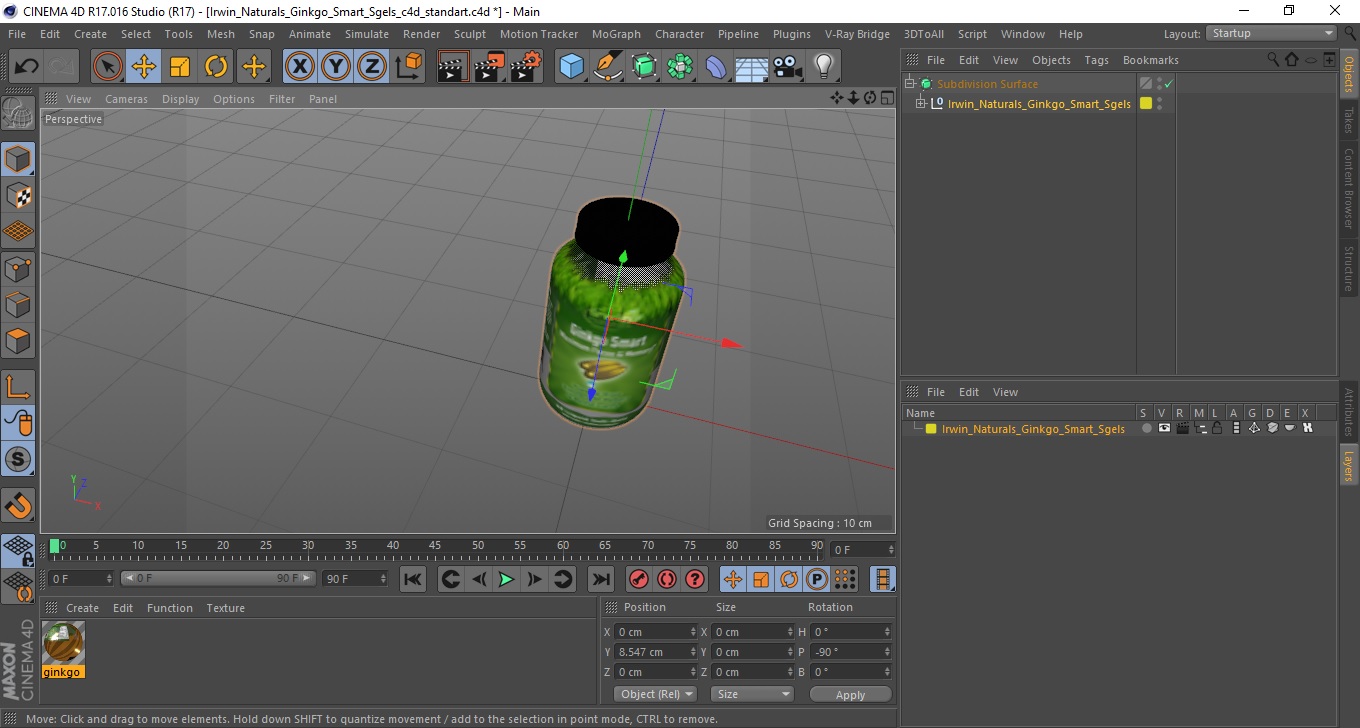Switch to the Content Browser tab
This screenshot has width=1360, height=728.
pyautogui.click(x=1348, y=188)
